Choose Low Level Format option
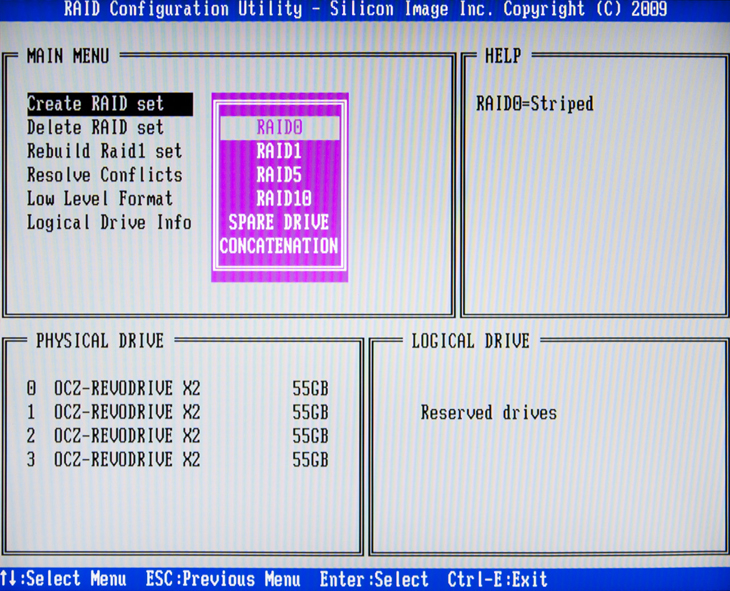Image resolution: width=730 pixels, height=591 pixels. pos(99,199)
